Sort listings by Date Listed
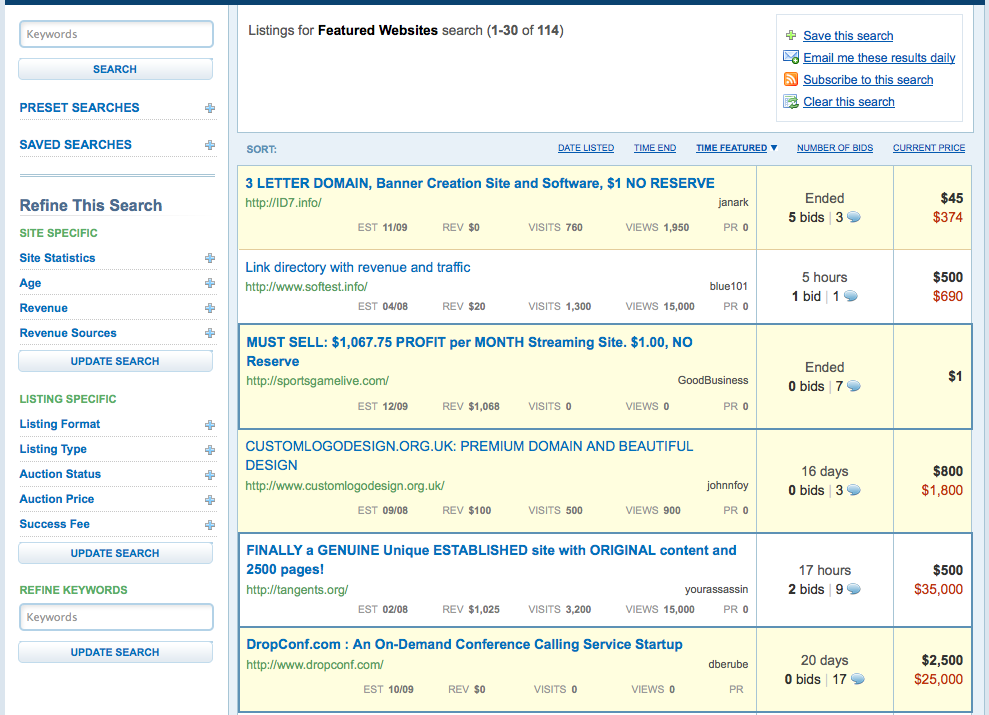The width and height of the screenshot is (989, 715). click(x=585, y=148)
